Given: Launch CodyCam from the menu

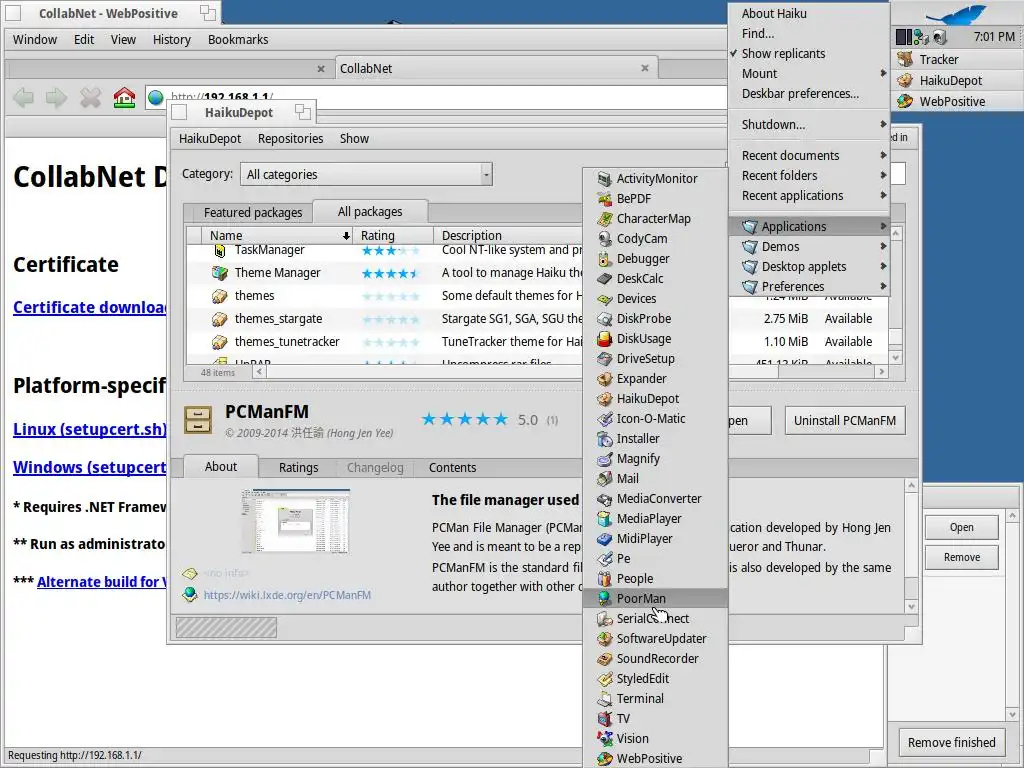Looking at the screenshot, I should click(x=655, y=238).
